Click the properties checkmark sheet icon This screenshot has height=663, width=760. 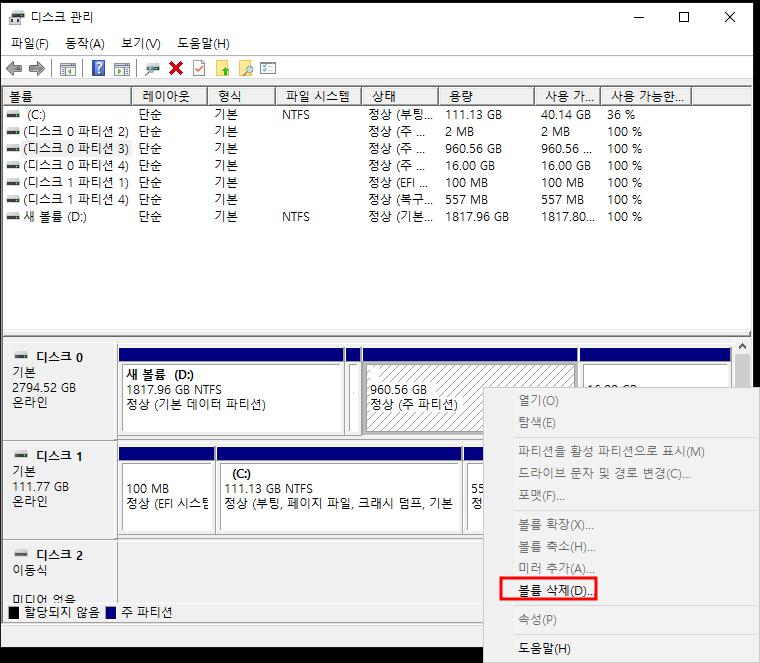[x=199, y=68]
